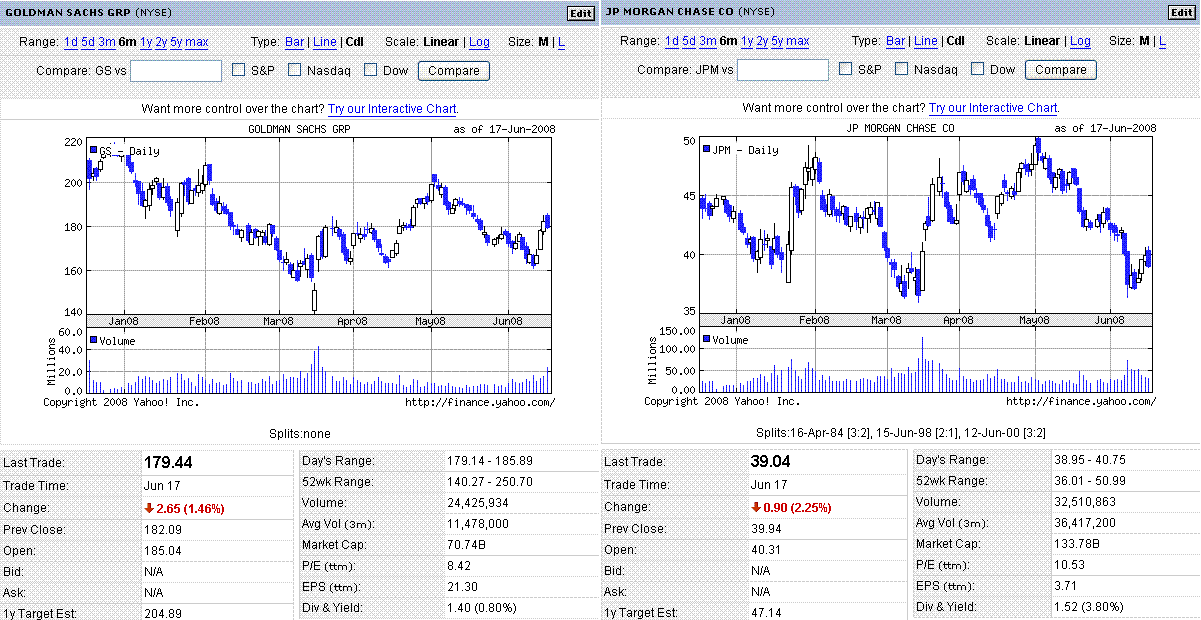Switch JPM chart range to max
The image size is (1201, 620).
point(798,42)
